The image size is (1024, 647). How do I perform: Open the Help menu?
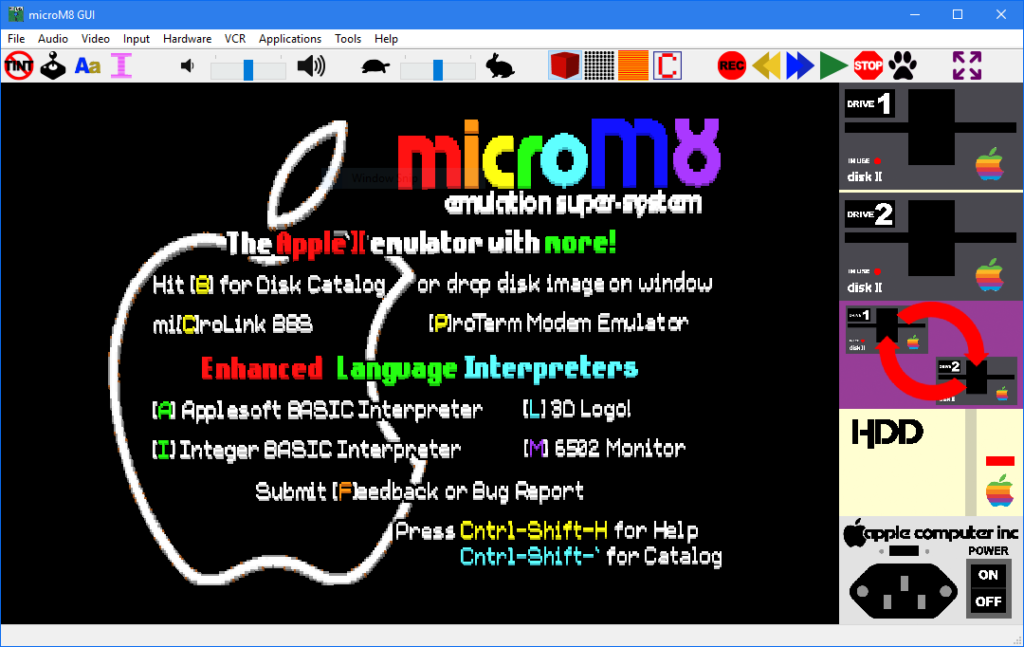click(x=386, y=39)
